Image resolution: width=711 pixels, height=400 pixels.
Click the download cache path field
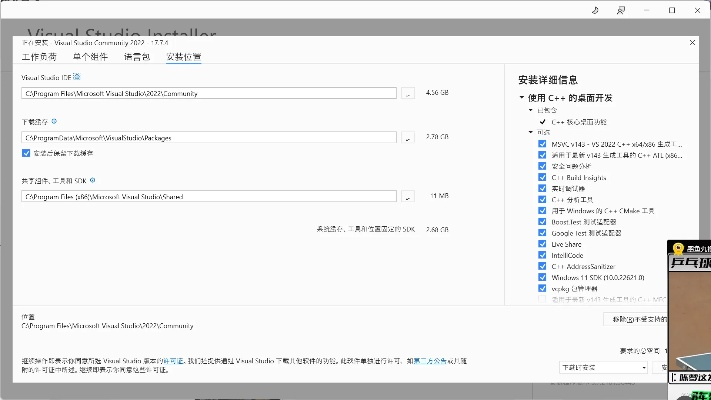[x=209, y=137]
